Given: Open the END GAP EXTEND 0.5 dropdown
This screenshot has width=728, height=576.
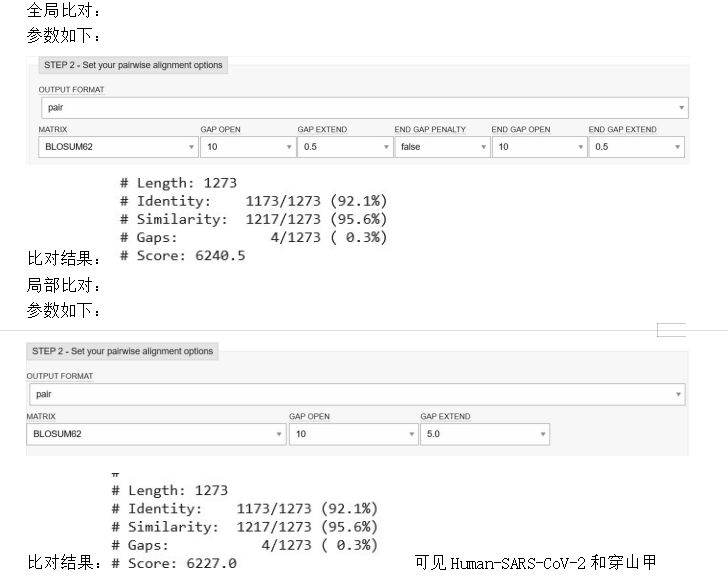Looking at the screenshot, I should (x=637, y=147).
